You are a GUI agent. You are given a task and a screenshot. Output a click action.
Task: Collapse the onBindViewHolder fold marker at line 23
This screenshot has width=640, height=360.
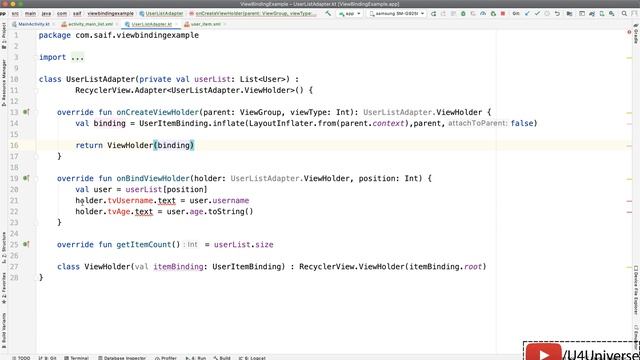point(36,222)
